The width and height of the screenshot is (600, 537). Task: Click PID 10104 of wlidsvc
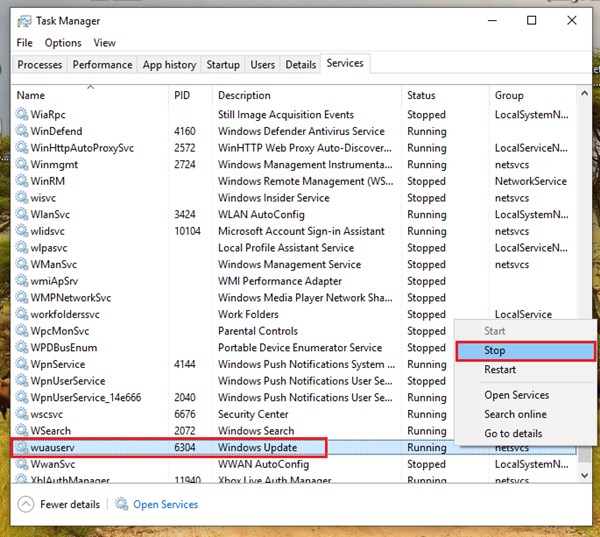(x=187, y=231)
